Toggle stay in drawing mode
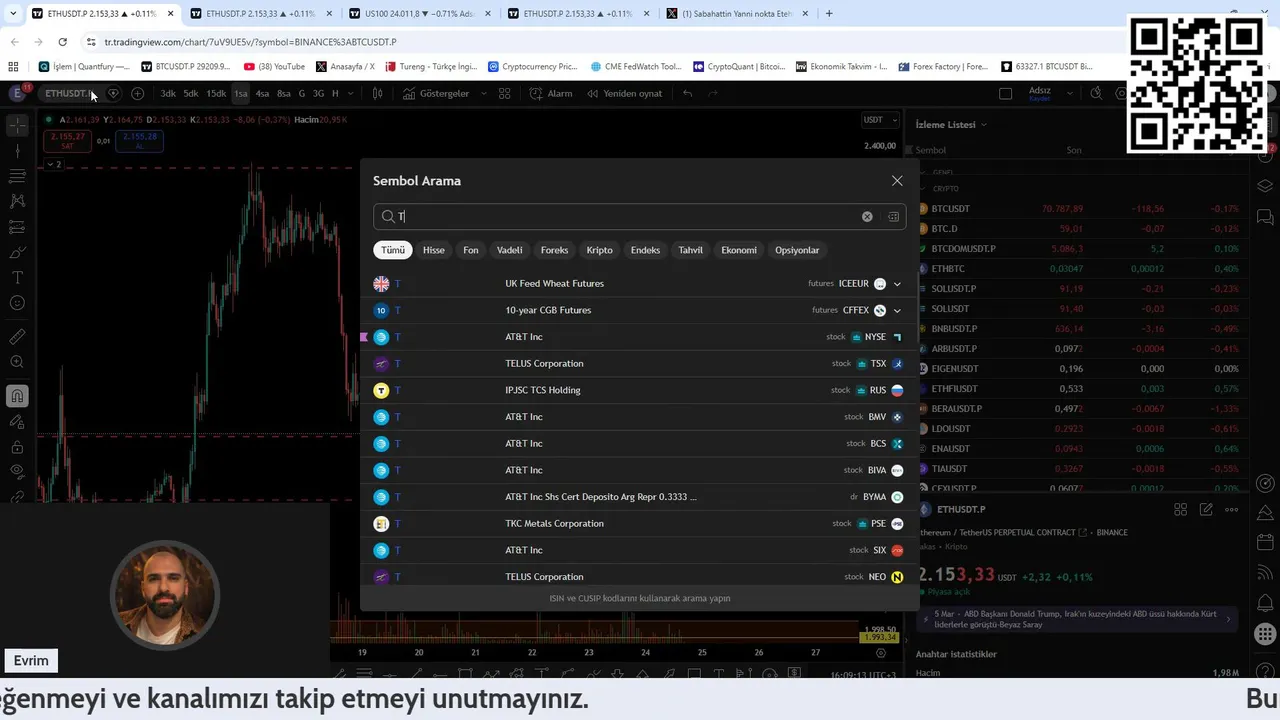This screenshot has height=720, width=1280. (17, 421)
